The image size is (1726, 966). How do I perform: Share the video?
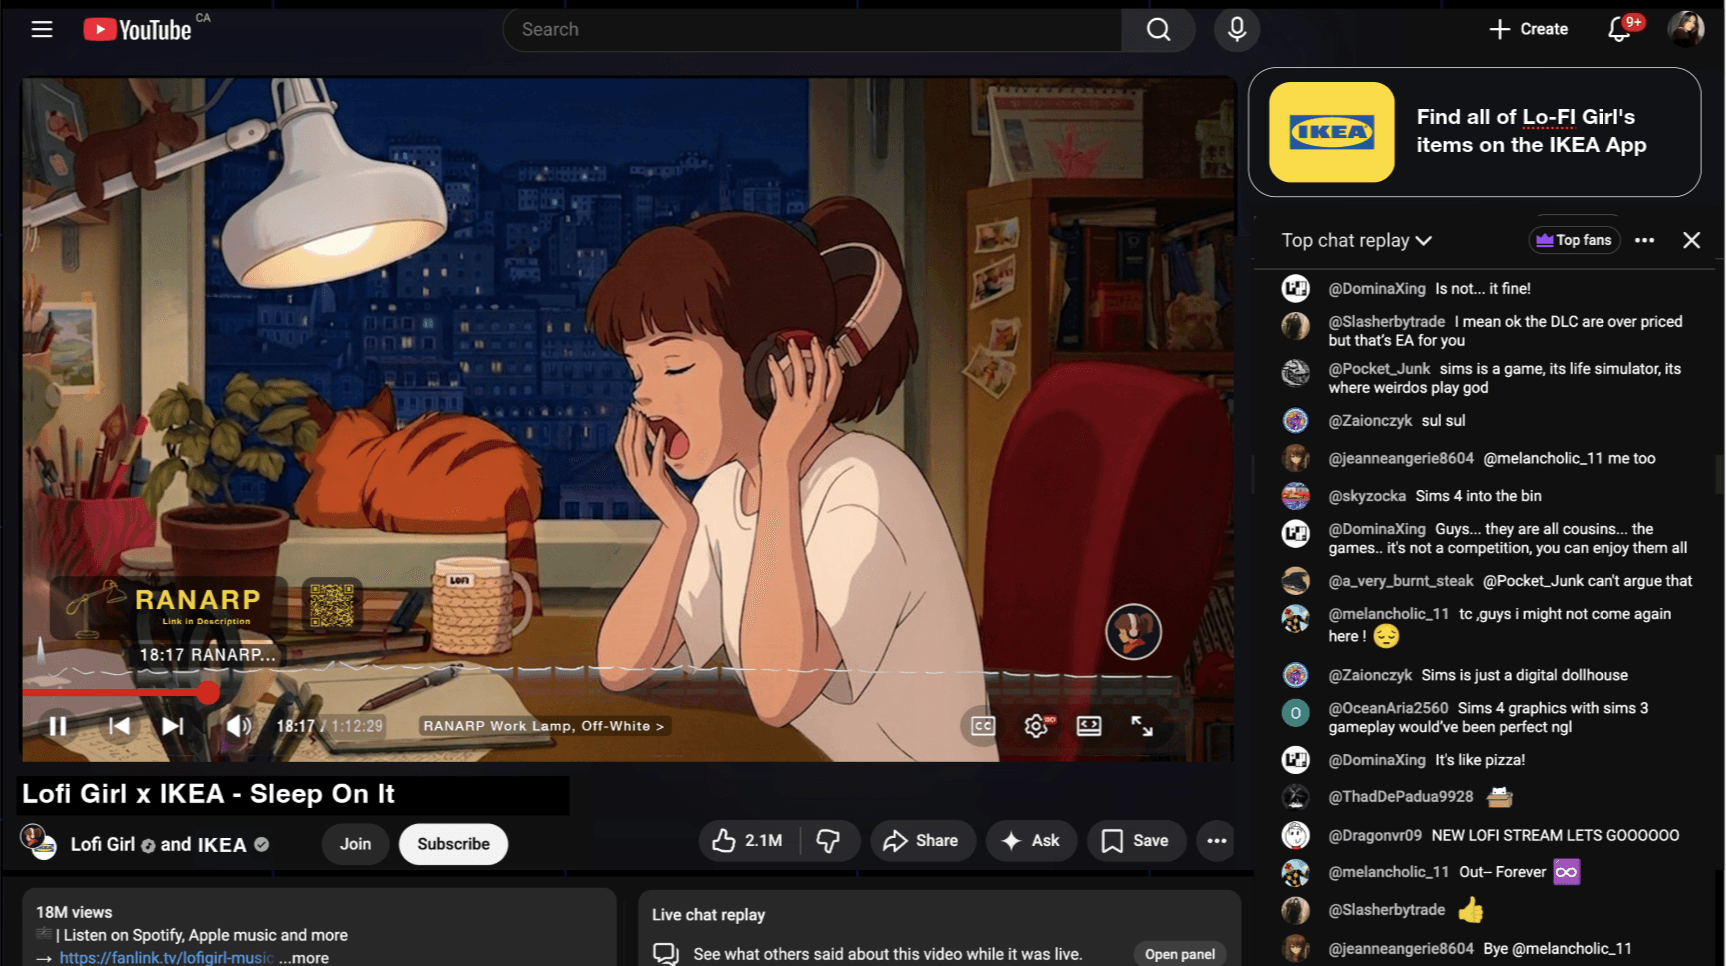click(x=921, y=841)
